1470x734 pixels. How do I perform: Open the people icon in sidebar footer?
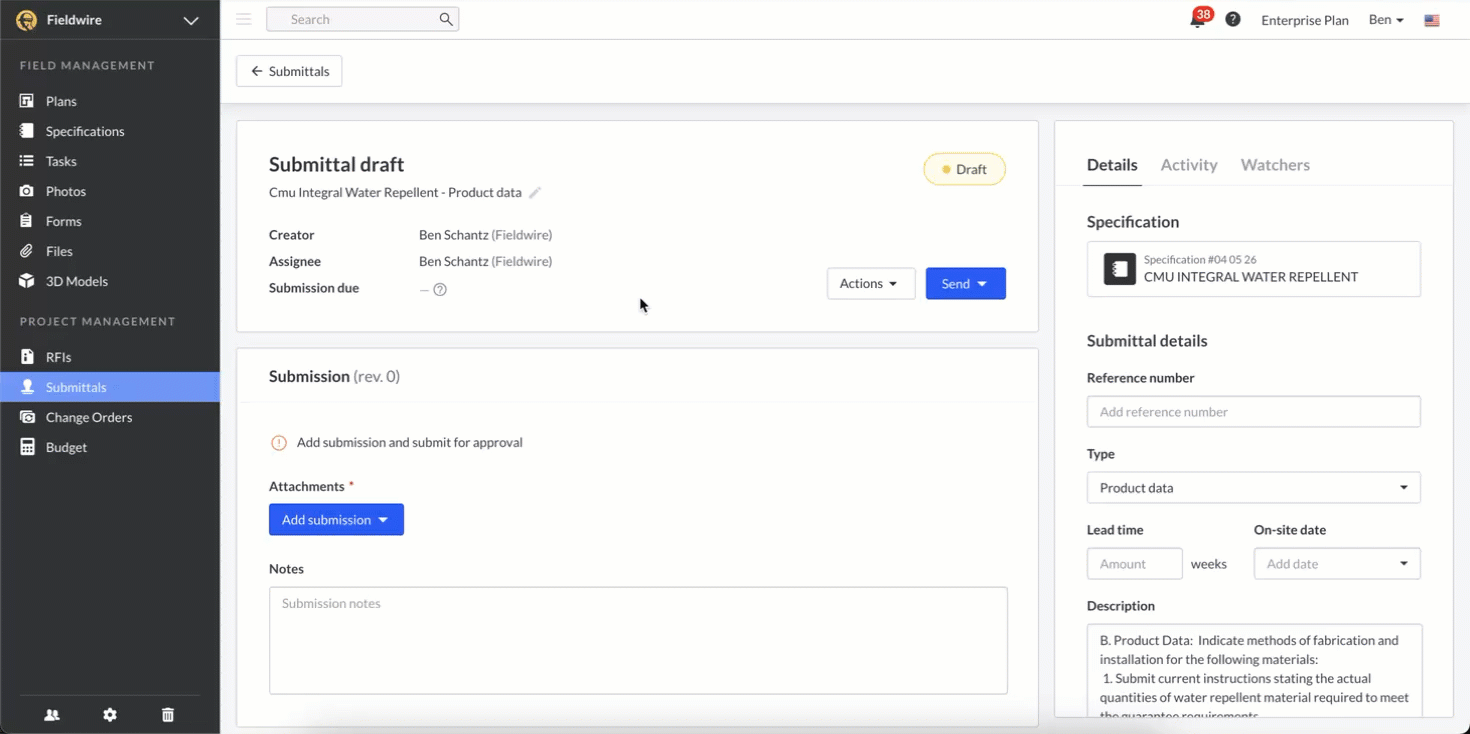(x=52, y=715)
